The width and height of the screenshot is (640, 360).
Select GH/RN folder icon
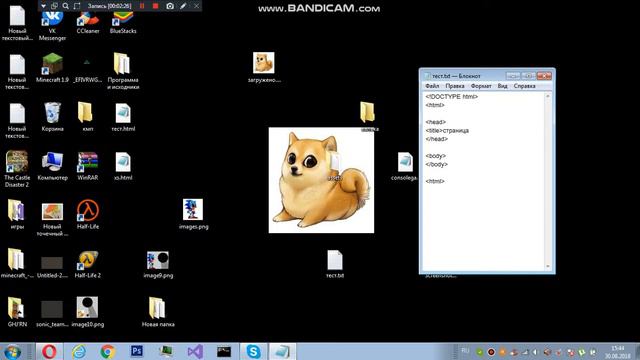(x=17, y=312)
